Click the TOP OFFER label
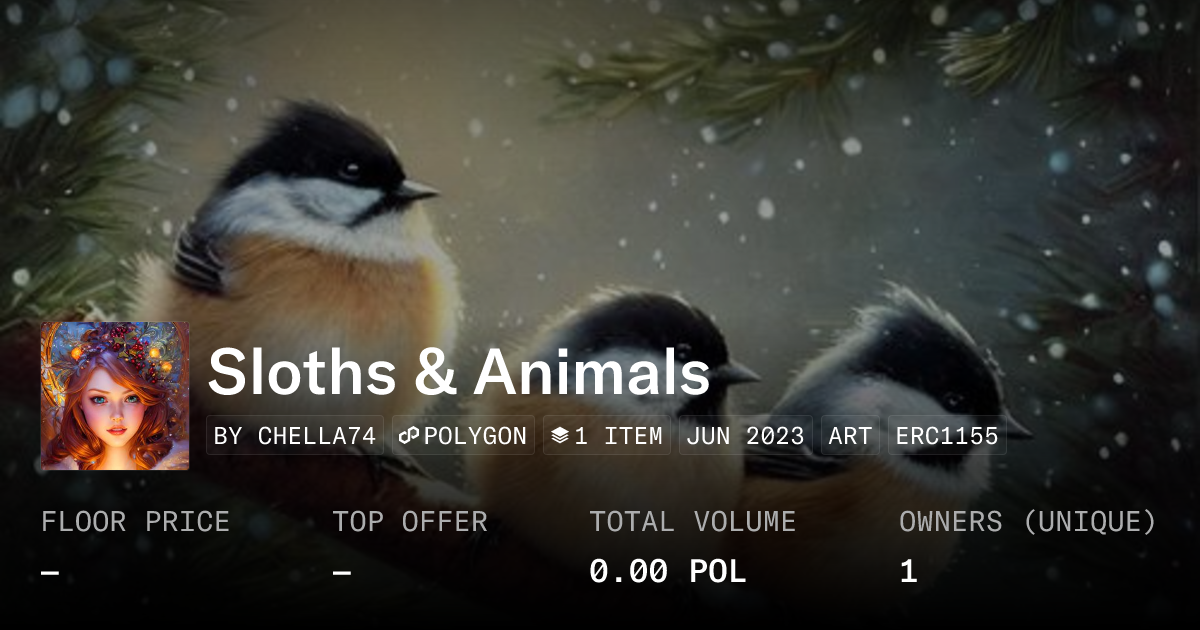 point(410,522)
